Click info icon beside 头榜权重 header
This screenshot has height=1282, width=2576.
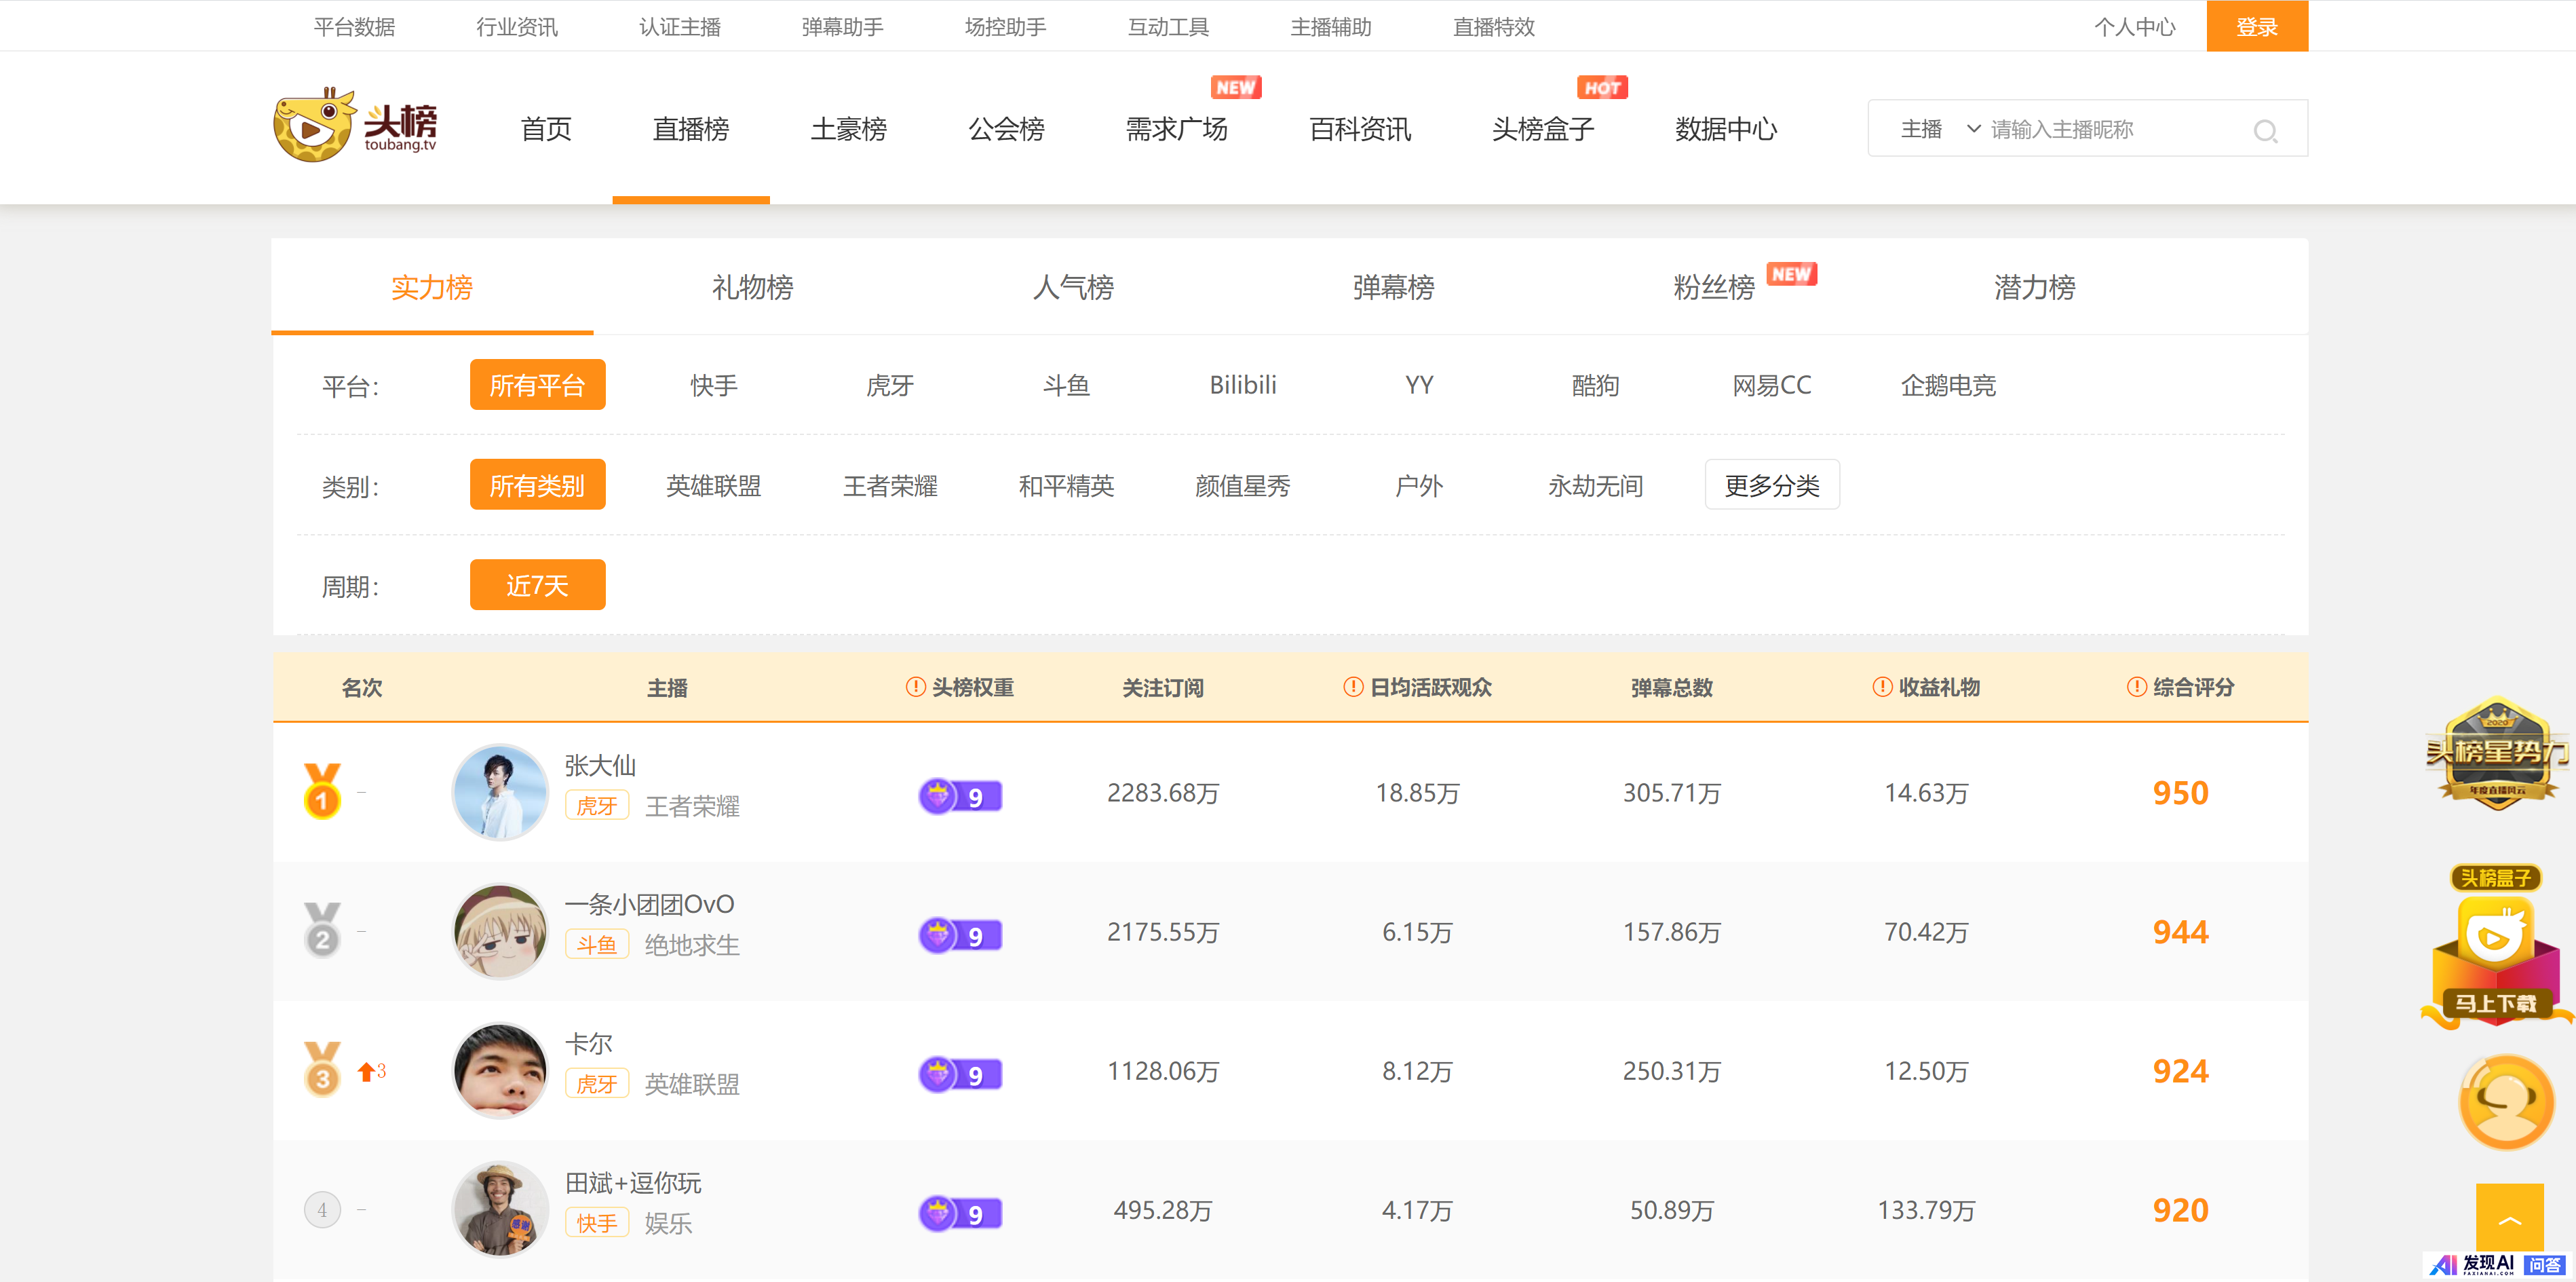tap(915, 687)
